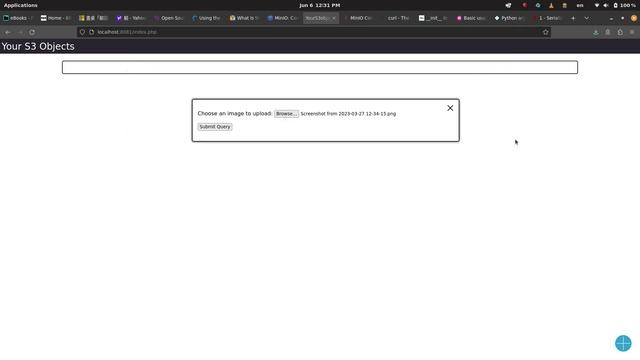Switch to the curl - The... tab
Image resolution: width=640 pixels, height=360 pixels.
click(x=396, y=18)
